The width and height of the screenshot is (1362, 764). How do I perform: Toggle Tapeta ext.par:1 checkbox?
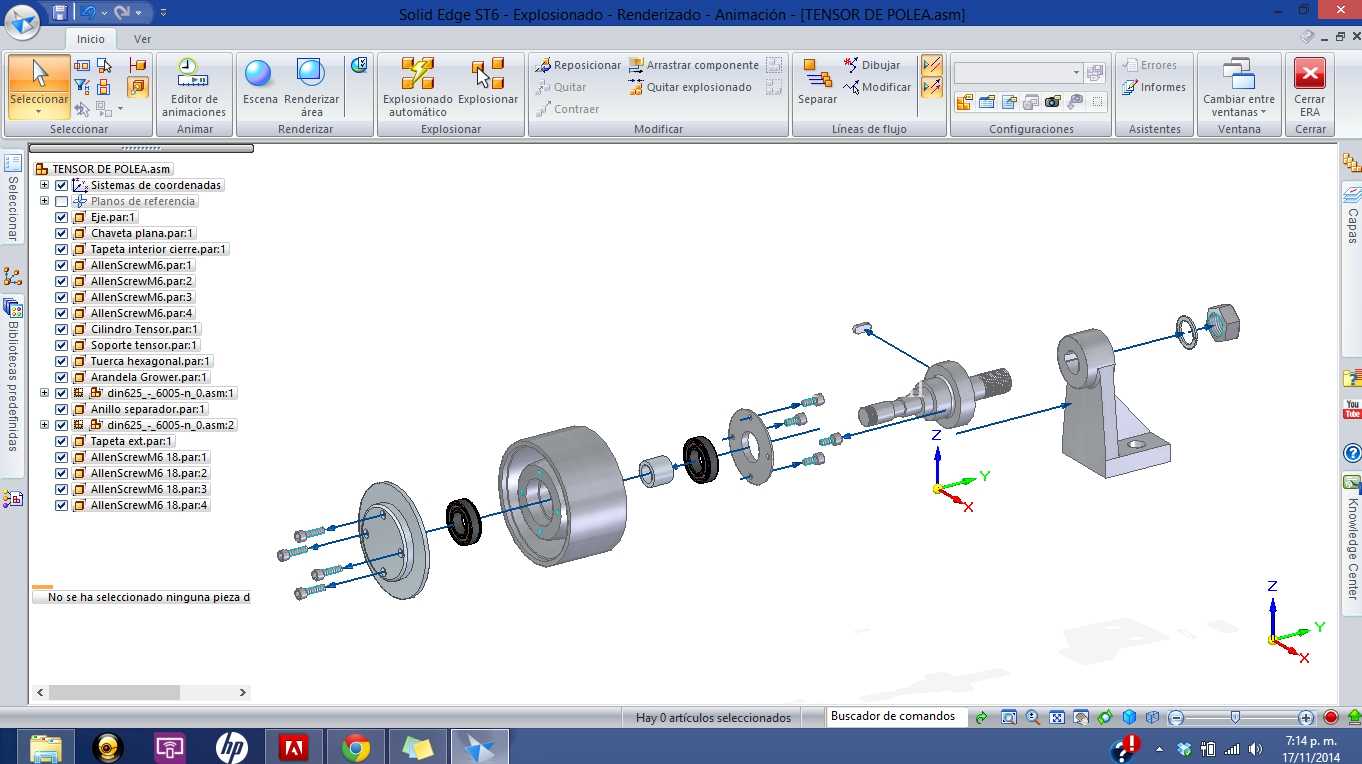click(x=62, y=441)
